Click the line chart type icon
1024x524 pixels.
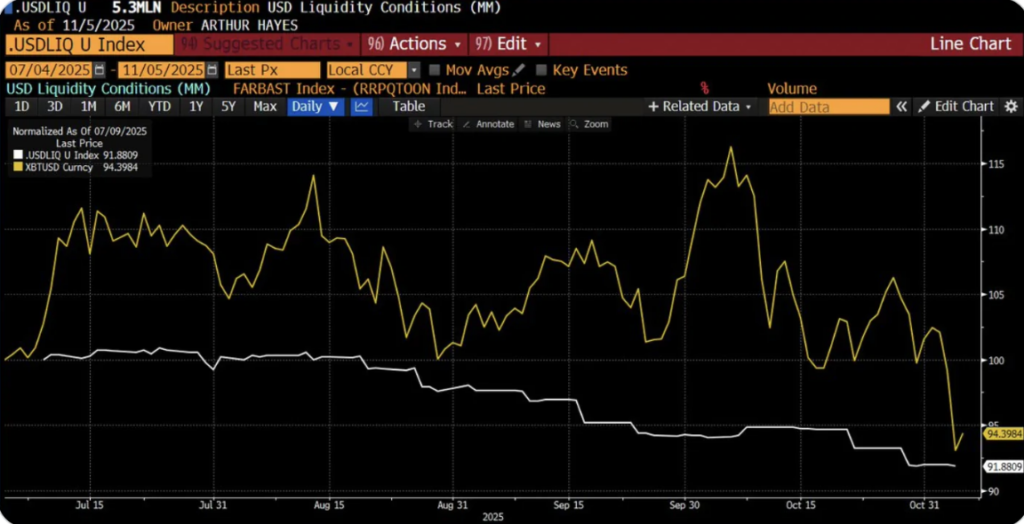tap(362, 106)
